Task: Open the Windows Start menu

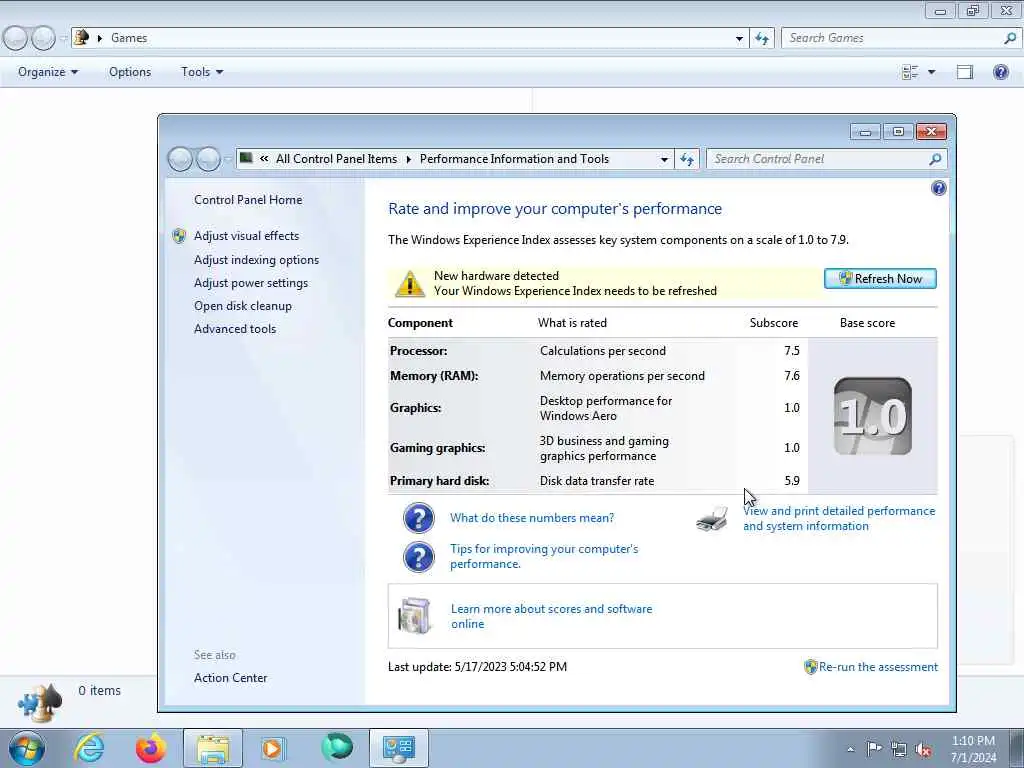Action: click(x=27, y=748)
